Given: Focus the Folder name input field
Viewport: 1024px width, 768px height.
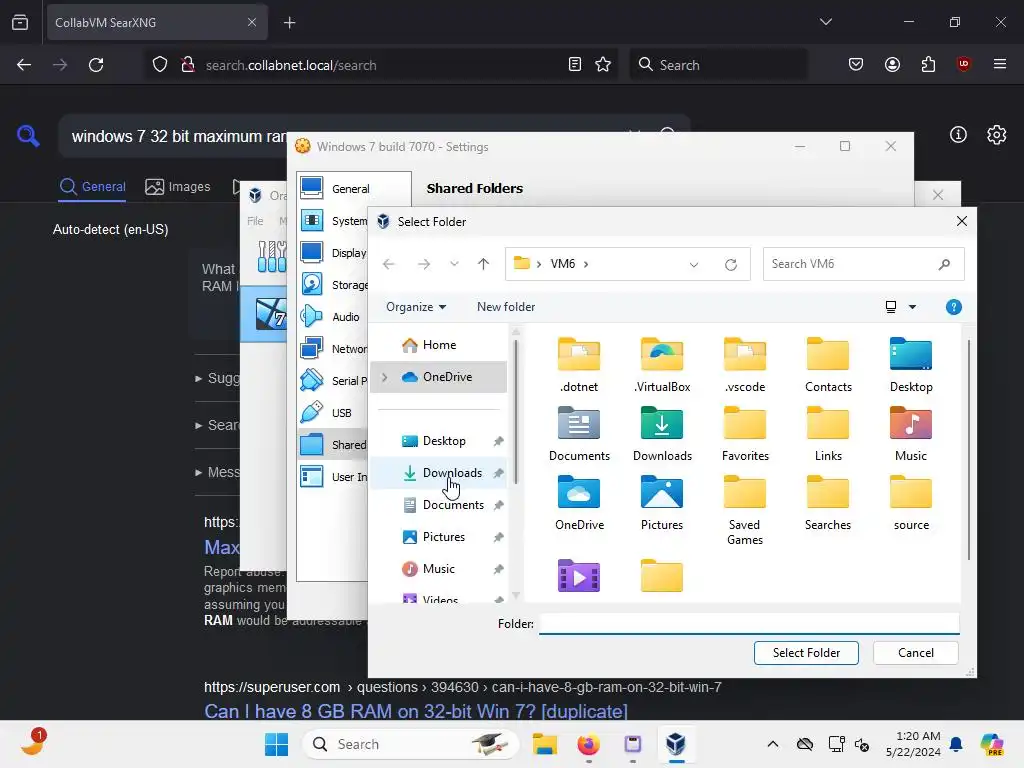Looking at the screenshot, I should [x=749, y=624].
